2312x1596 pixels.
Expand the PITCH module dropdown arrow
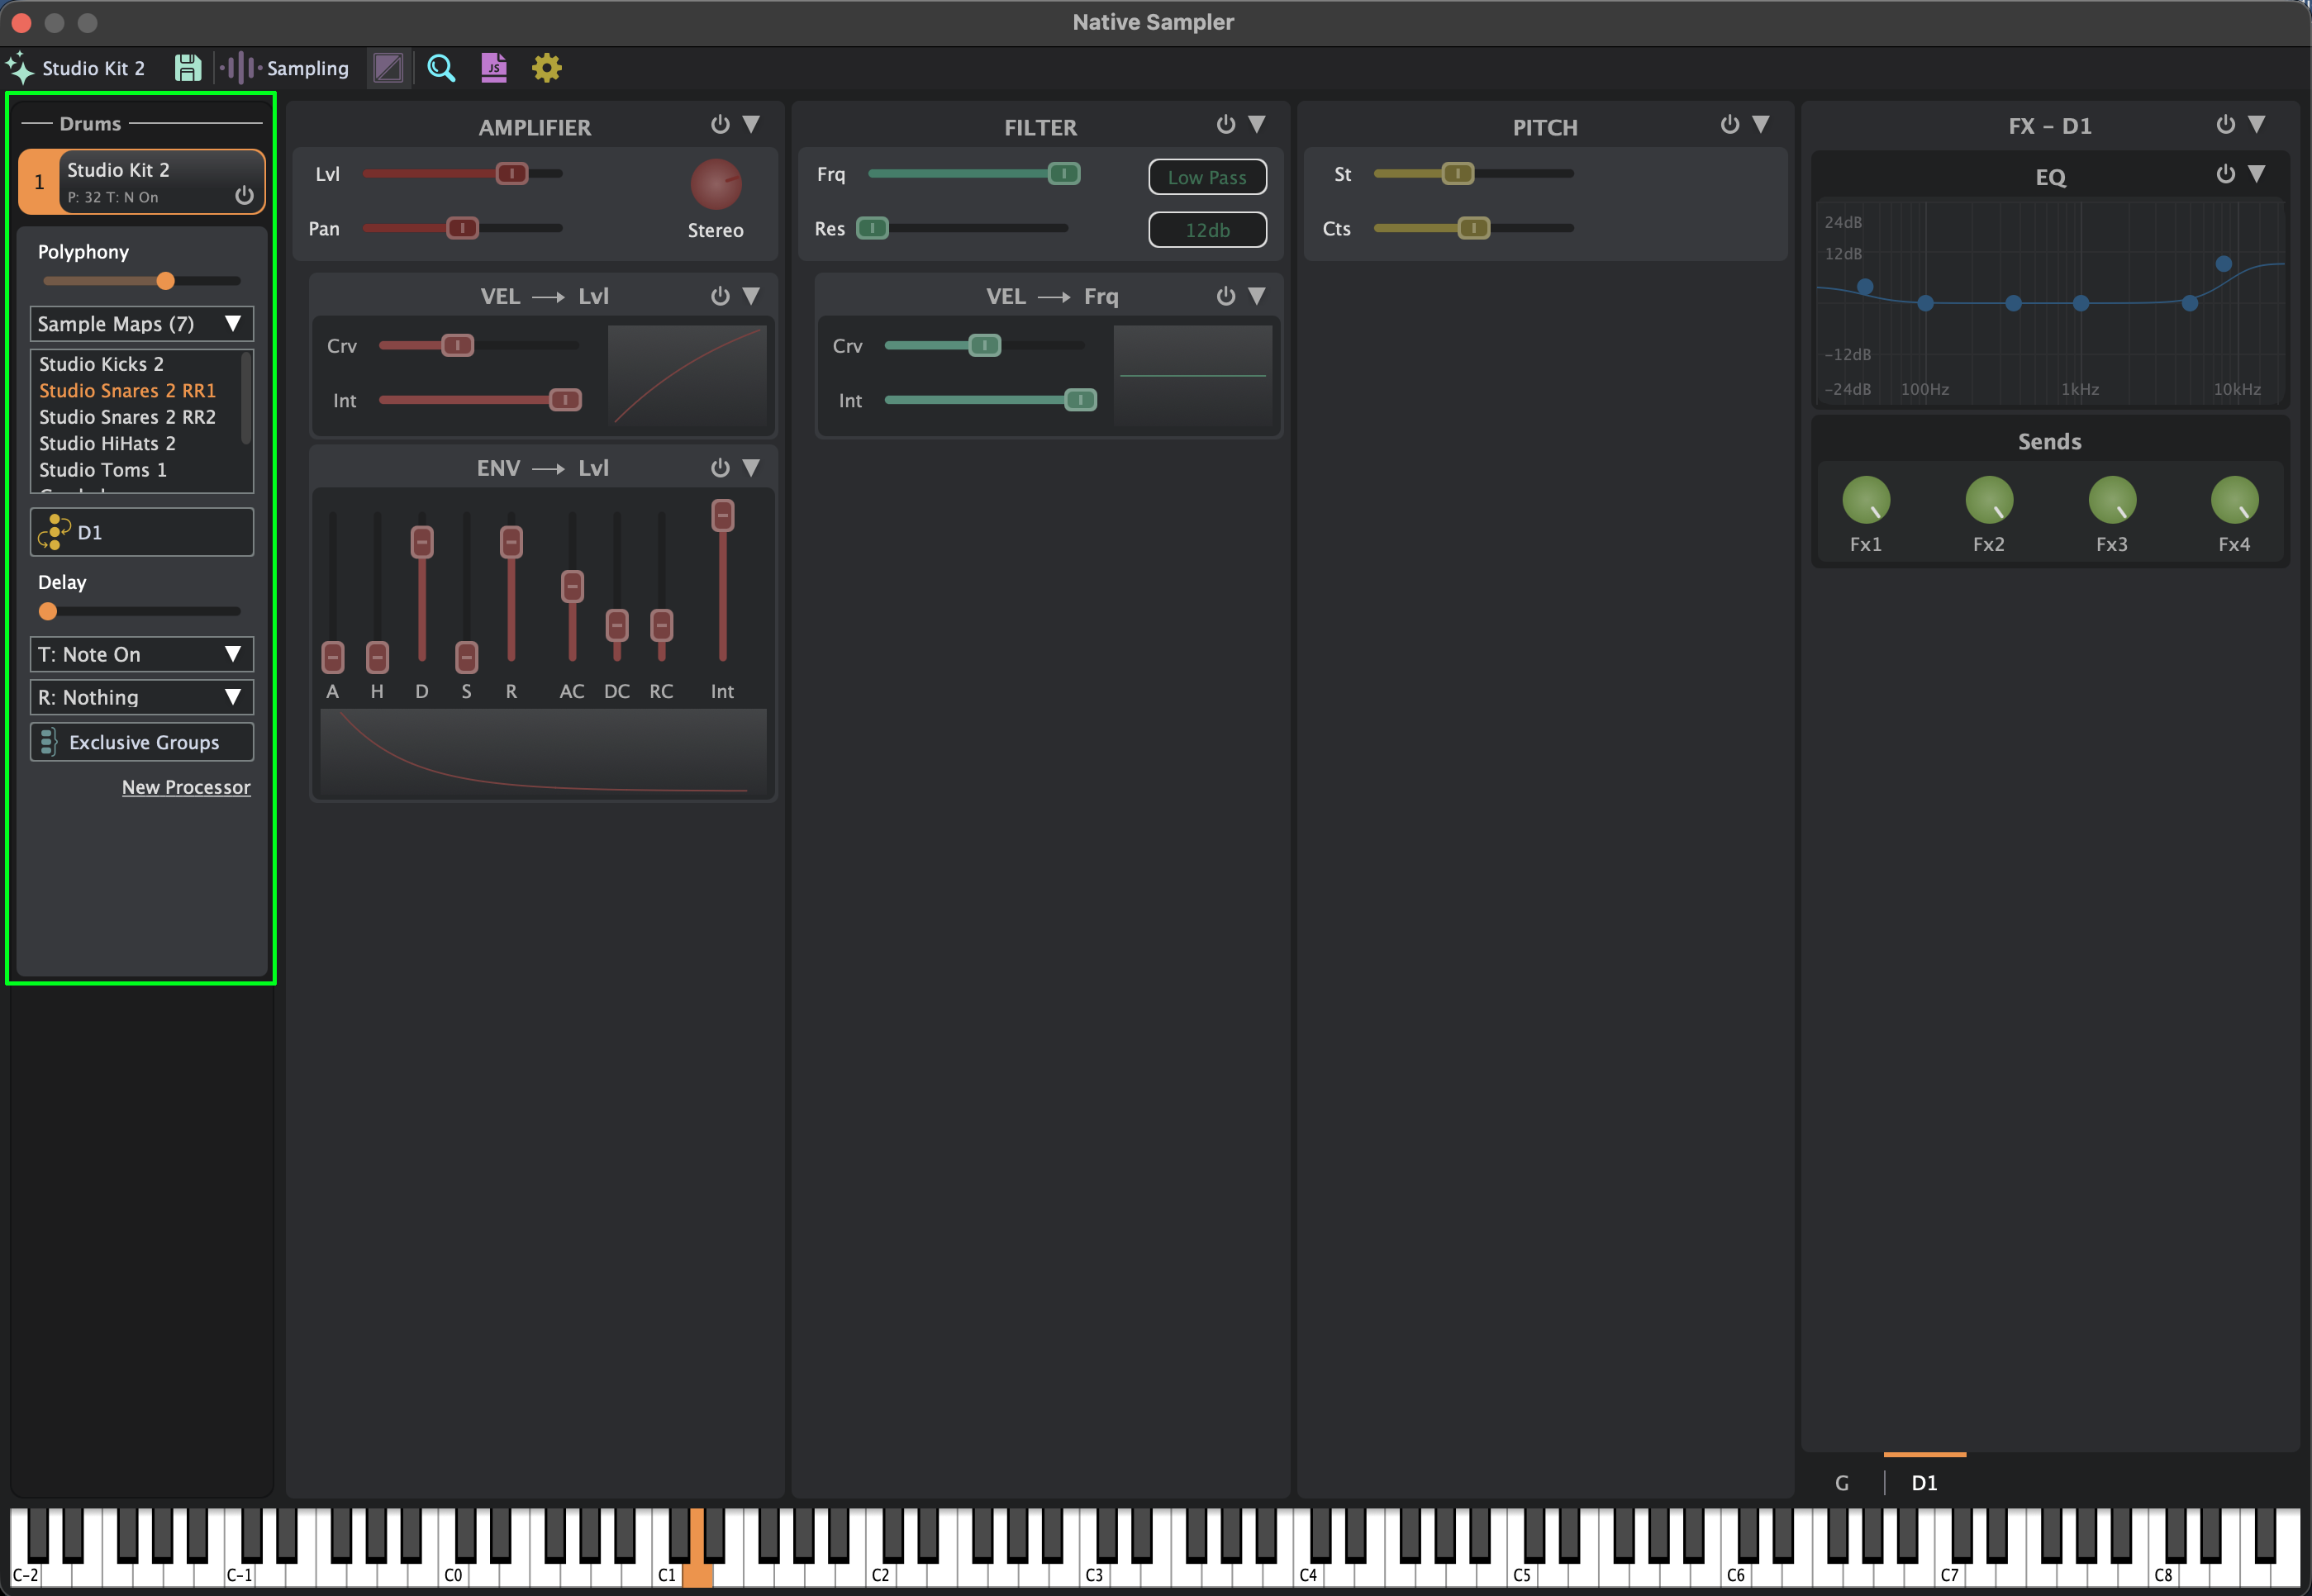click(x=1762, y=125)
